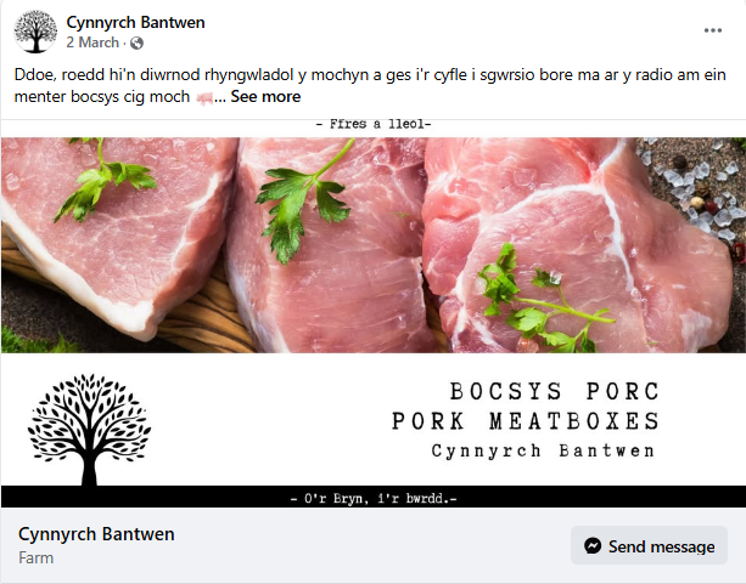Click the Messenger icon in Send message
The width and height of the screenshot is (746, 584).
tap(593, 545)
